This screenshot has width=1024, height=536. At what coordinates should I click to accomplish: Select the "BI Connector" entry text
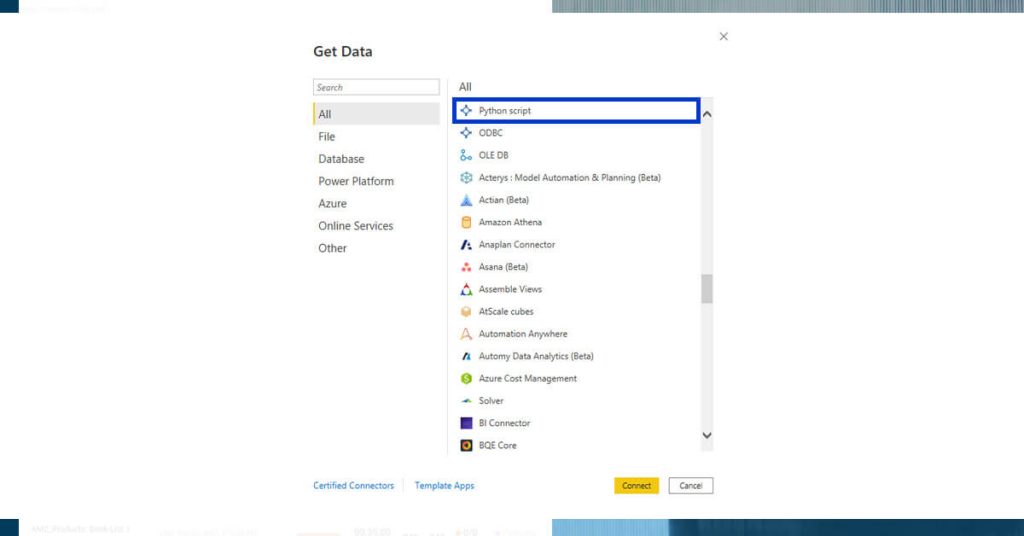(504, 423)
